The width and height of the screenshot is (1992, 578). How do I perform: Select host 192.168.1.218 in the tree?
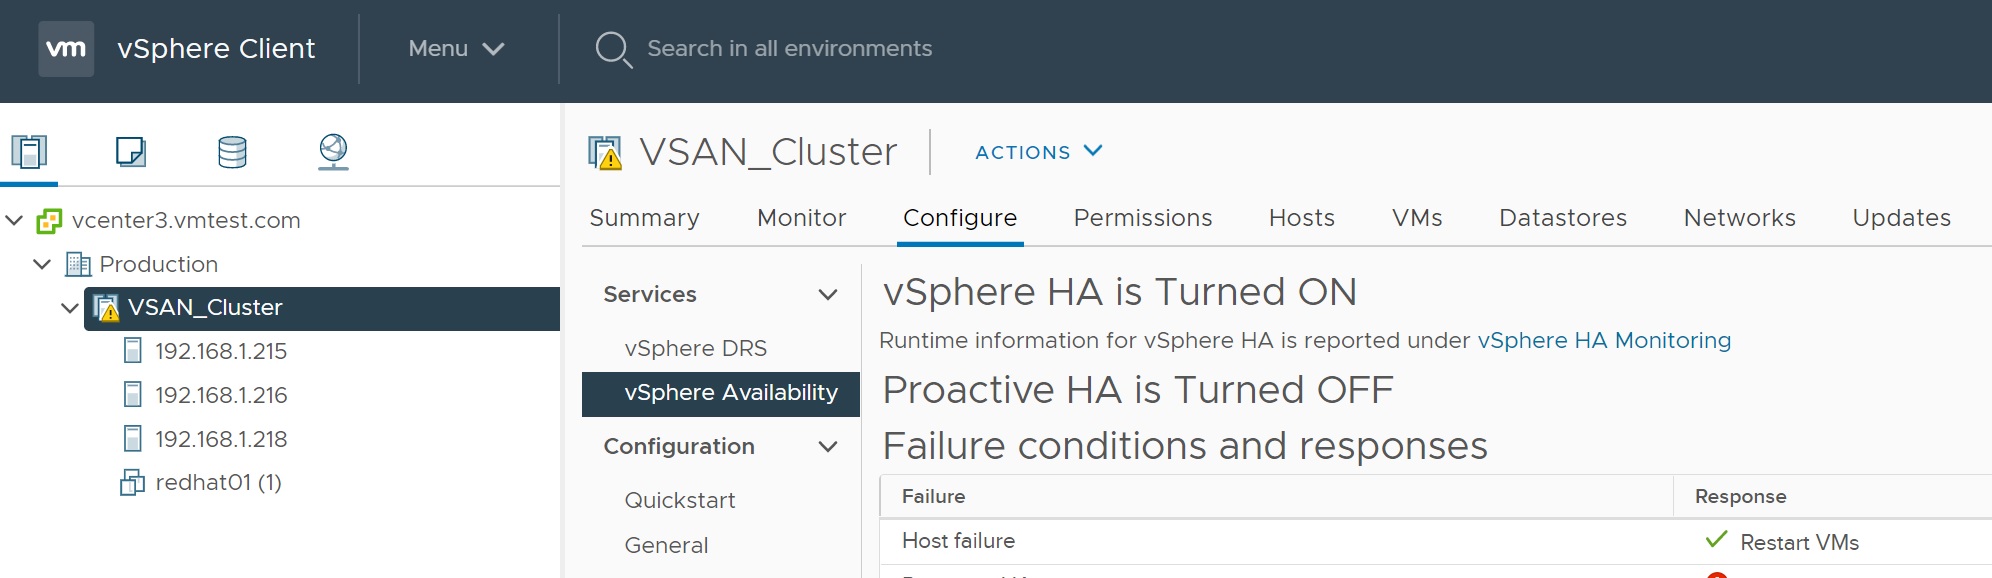click(x=220, y=439)
